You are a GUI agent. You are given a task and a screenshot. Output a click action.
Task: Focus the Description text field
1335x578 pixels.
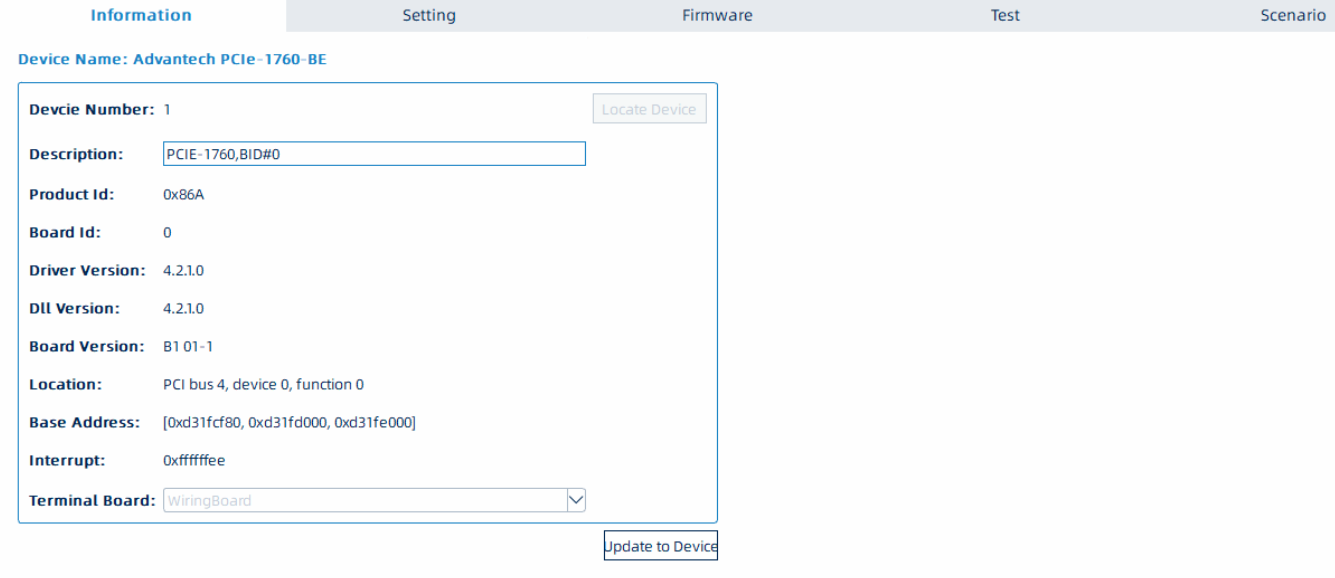click(374, 154)
